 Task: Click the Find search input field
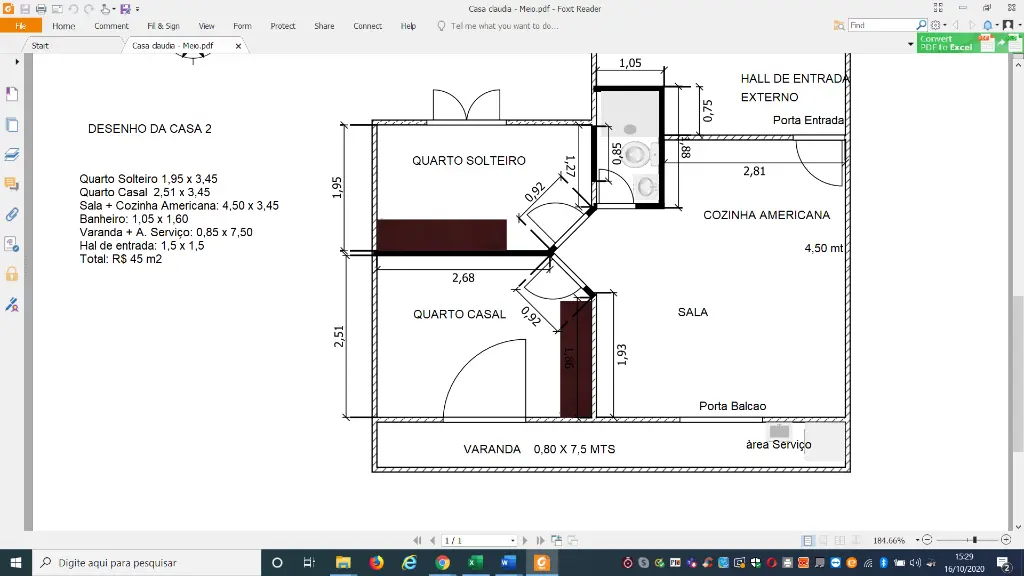click(880, 25)
